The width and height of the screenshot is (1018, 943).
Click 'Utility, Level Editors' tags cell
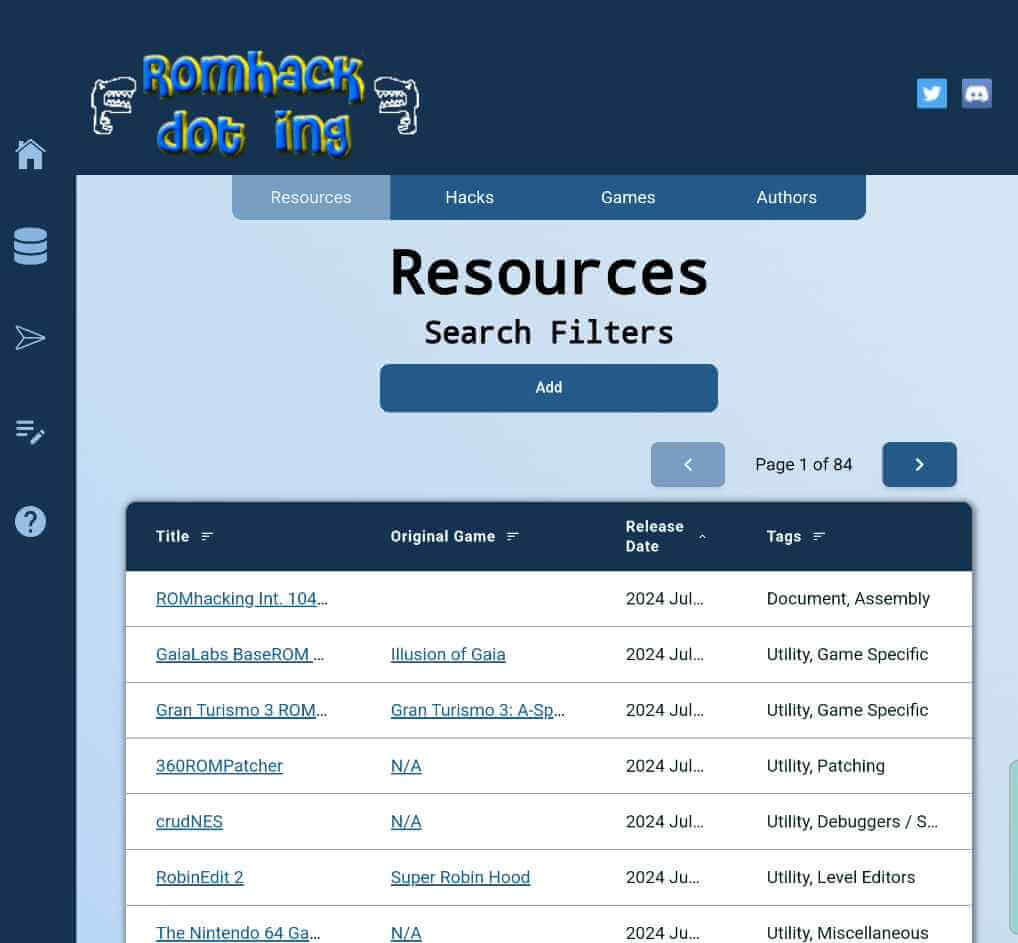[x=841, y=877]
